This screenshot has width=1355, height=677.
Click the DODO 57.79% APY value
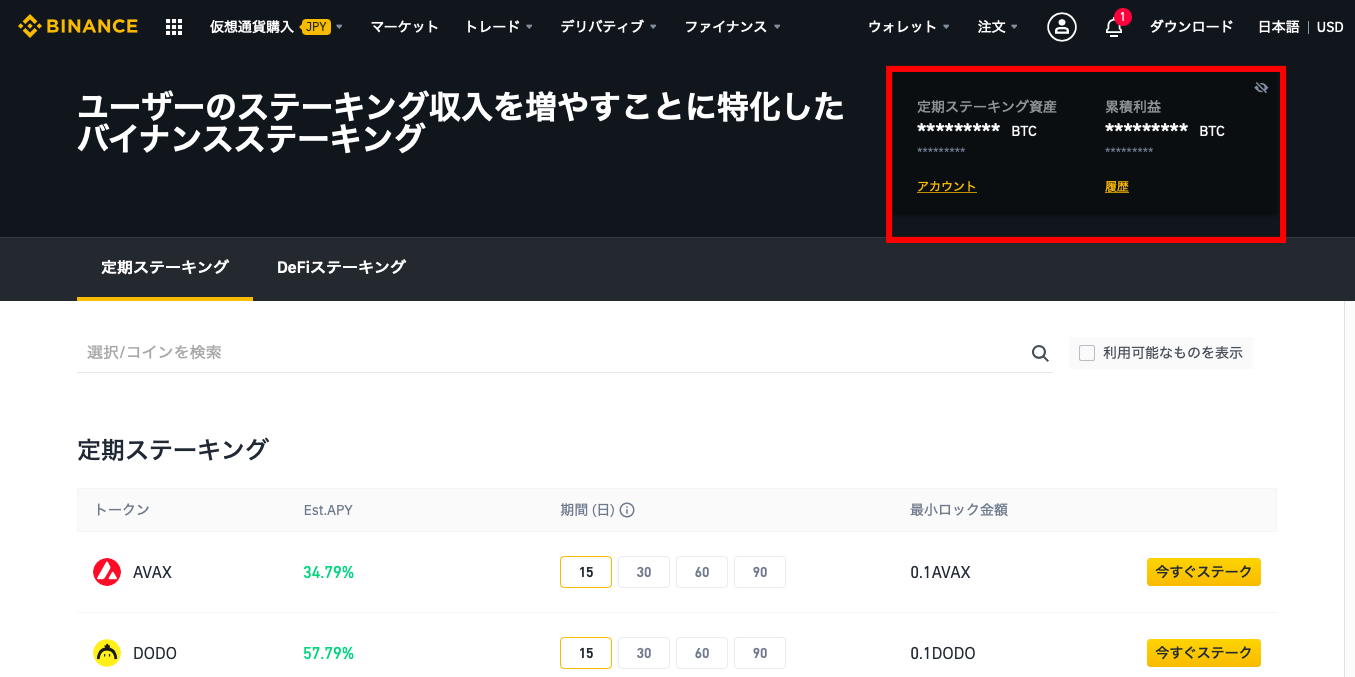tap(329, 654)
